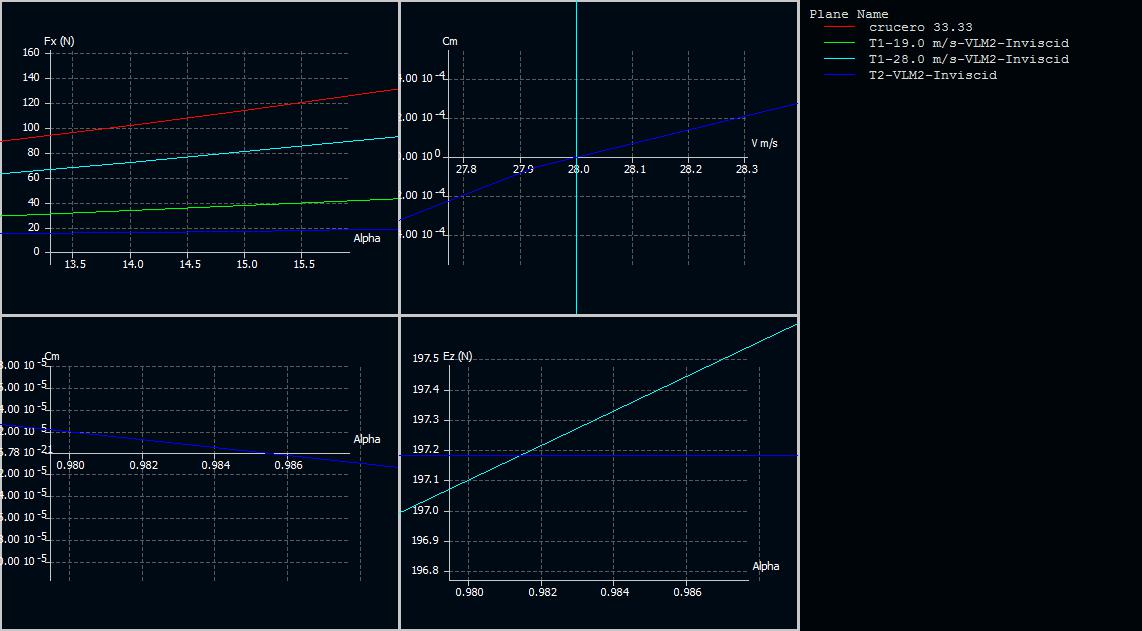This screenshot has width=1142, height=631.
Task: Click the red line swatch beside crucero 33.33
Action: [x=839, y=28]
